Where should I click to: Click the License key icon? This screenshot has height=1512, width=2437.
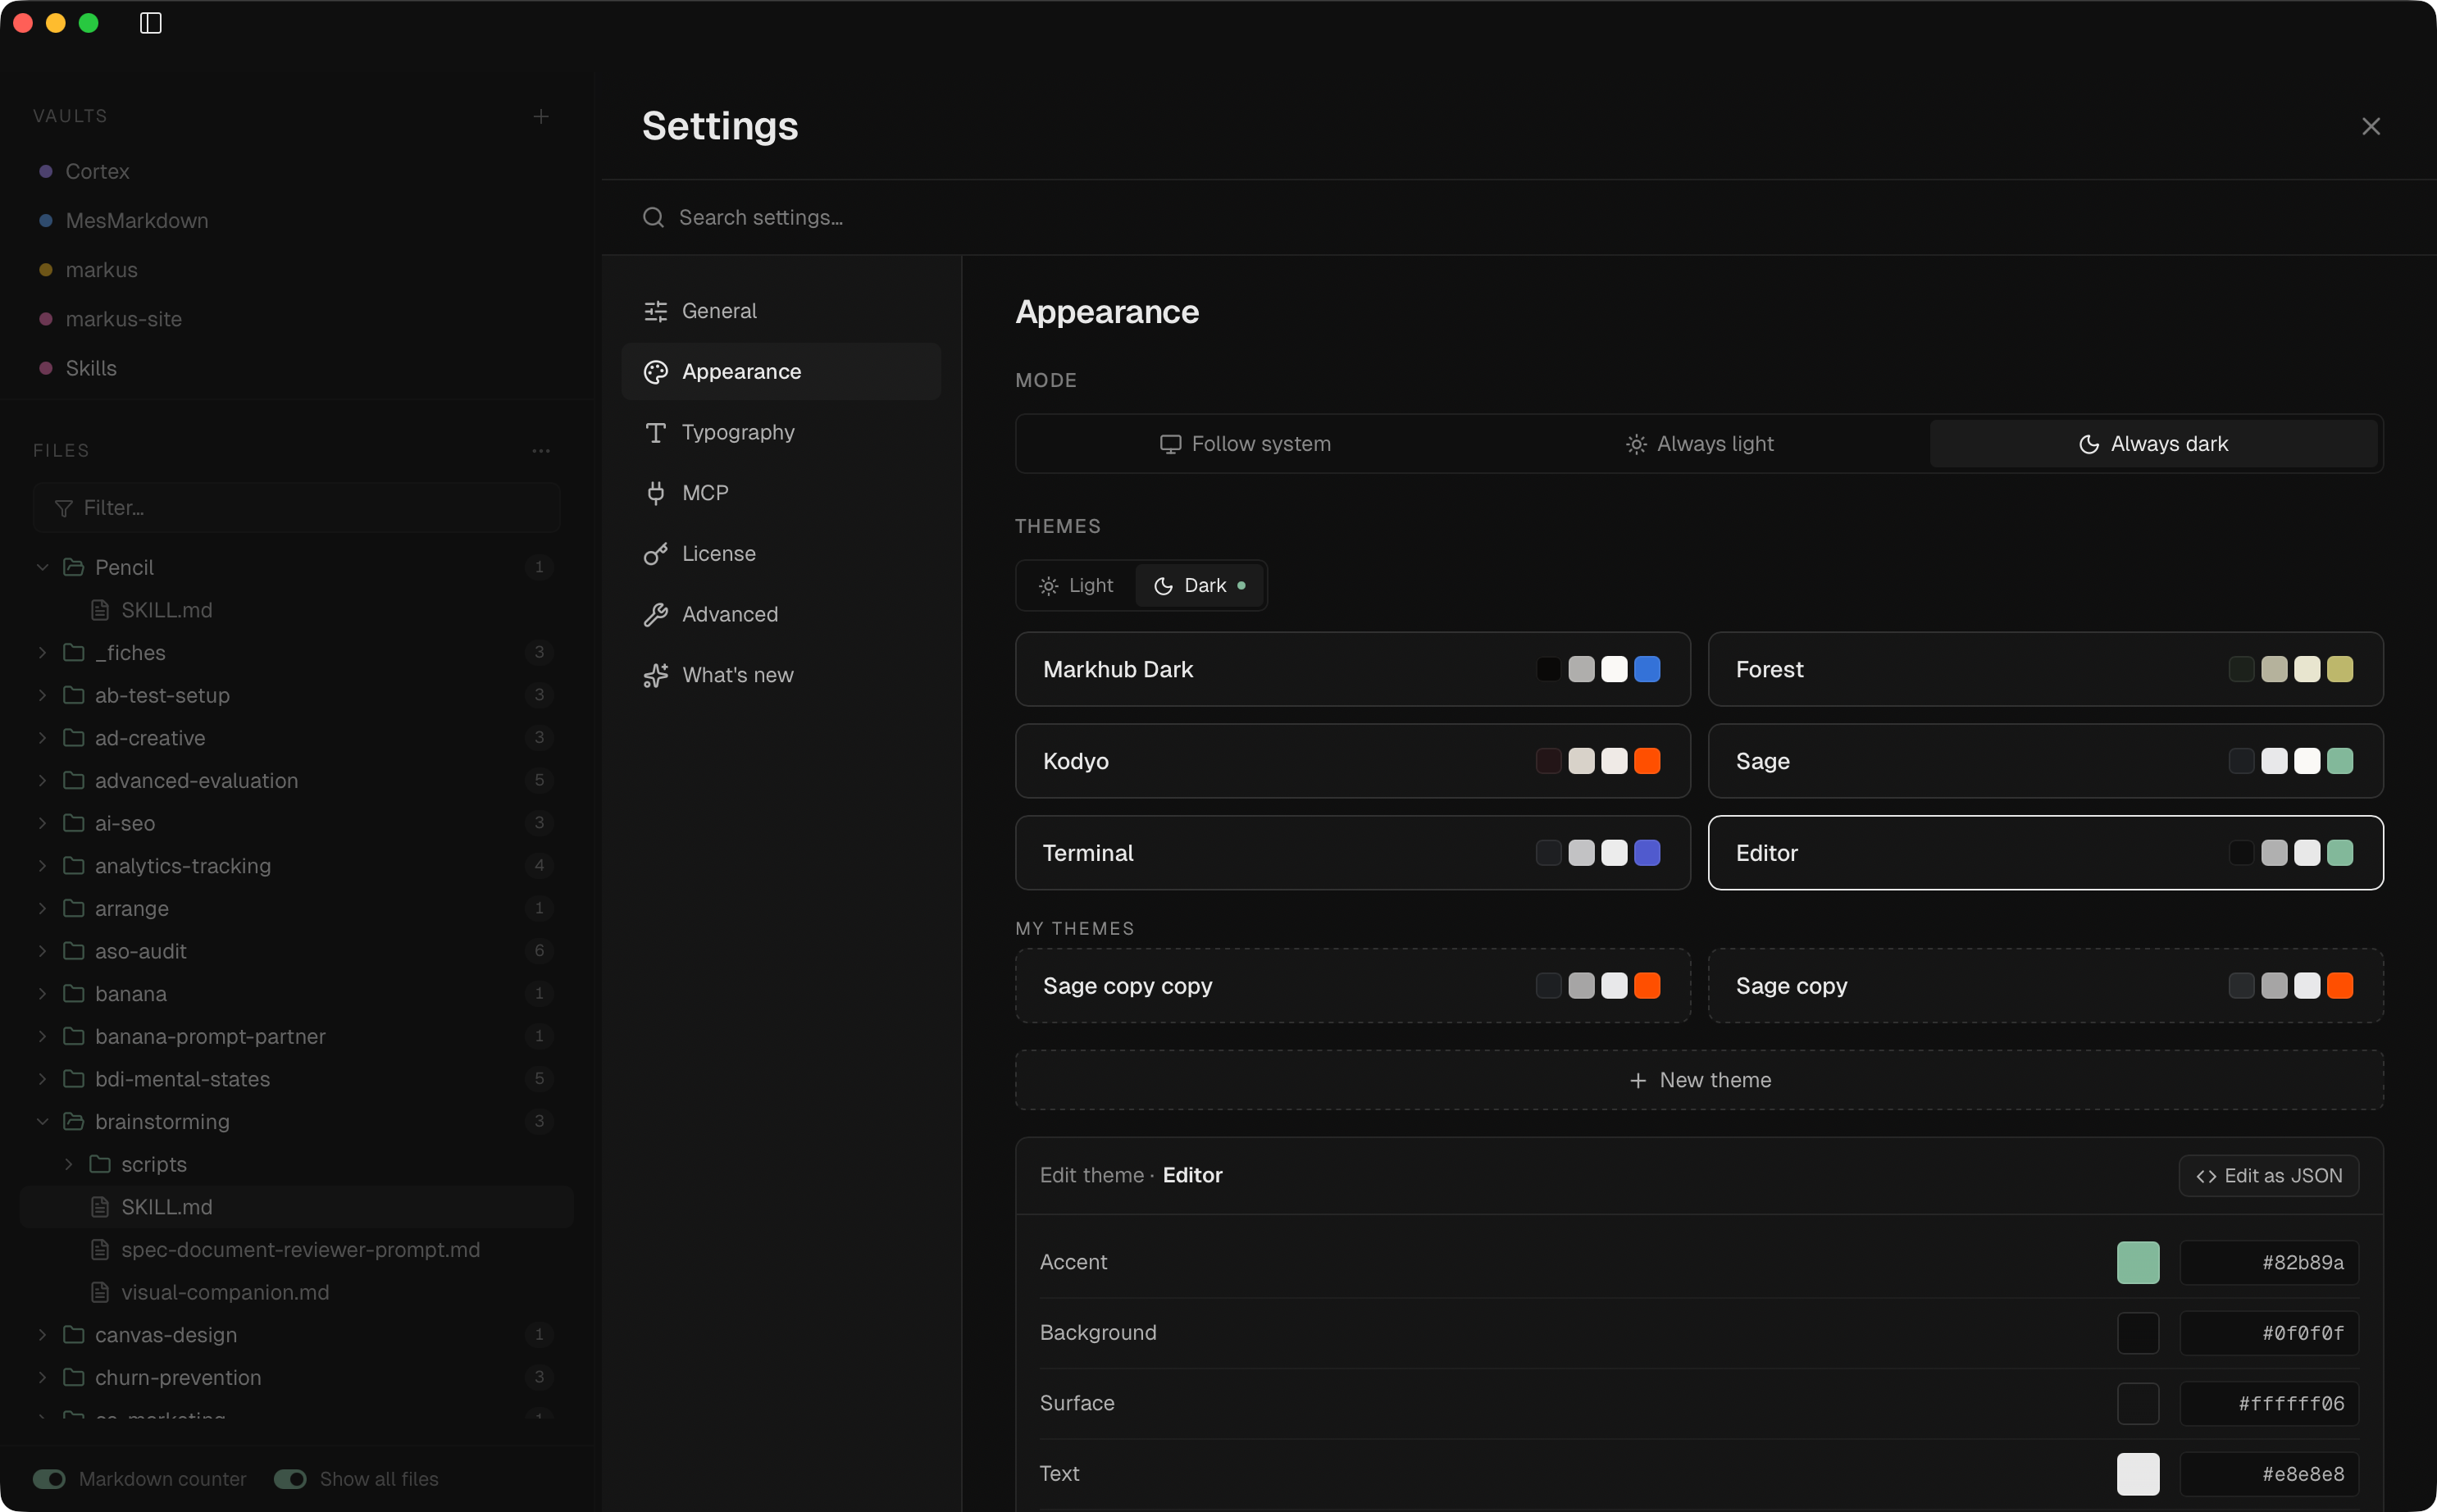(656, 554)
